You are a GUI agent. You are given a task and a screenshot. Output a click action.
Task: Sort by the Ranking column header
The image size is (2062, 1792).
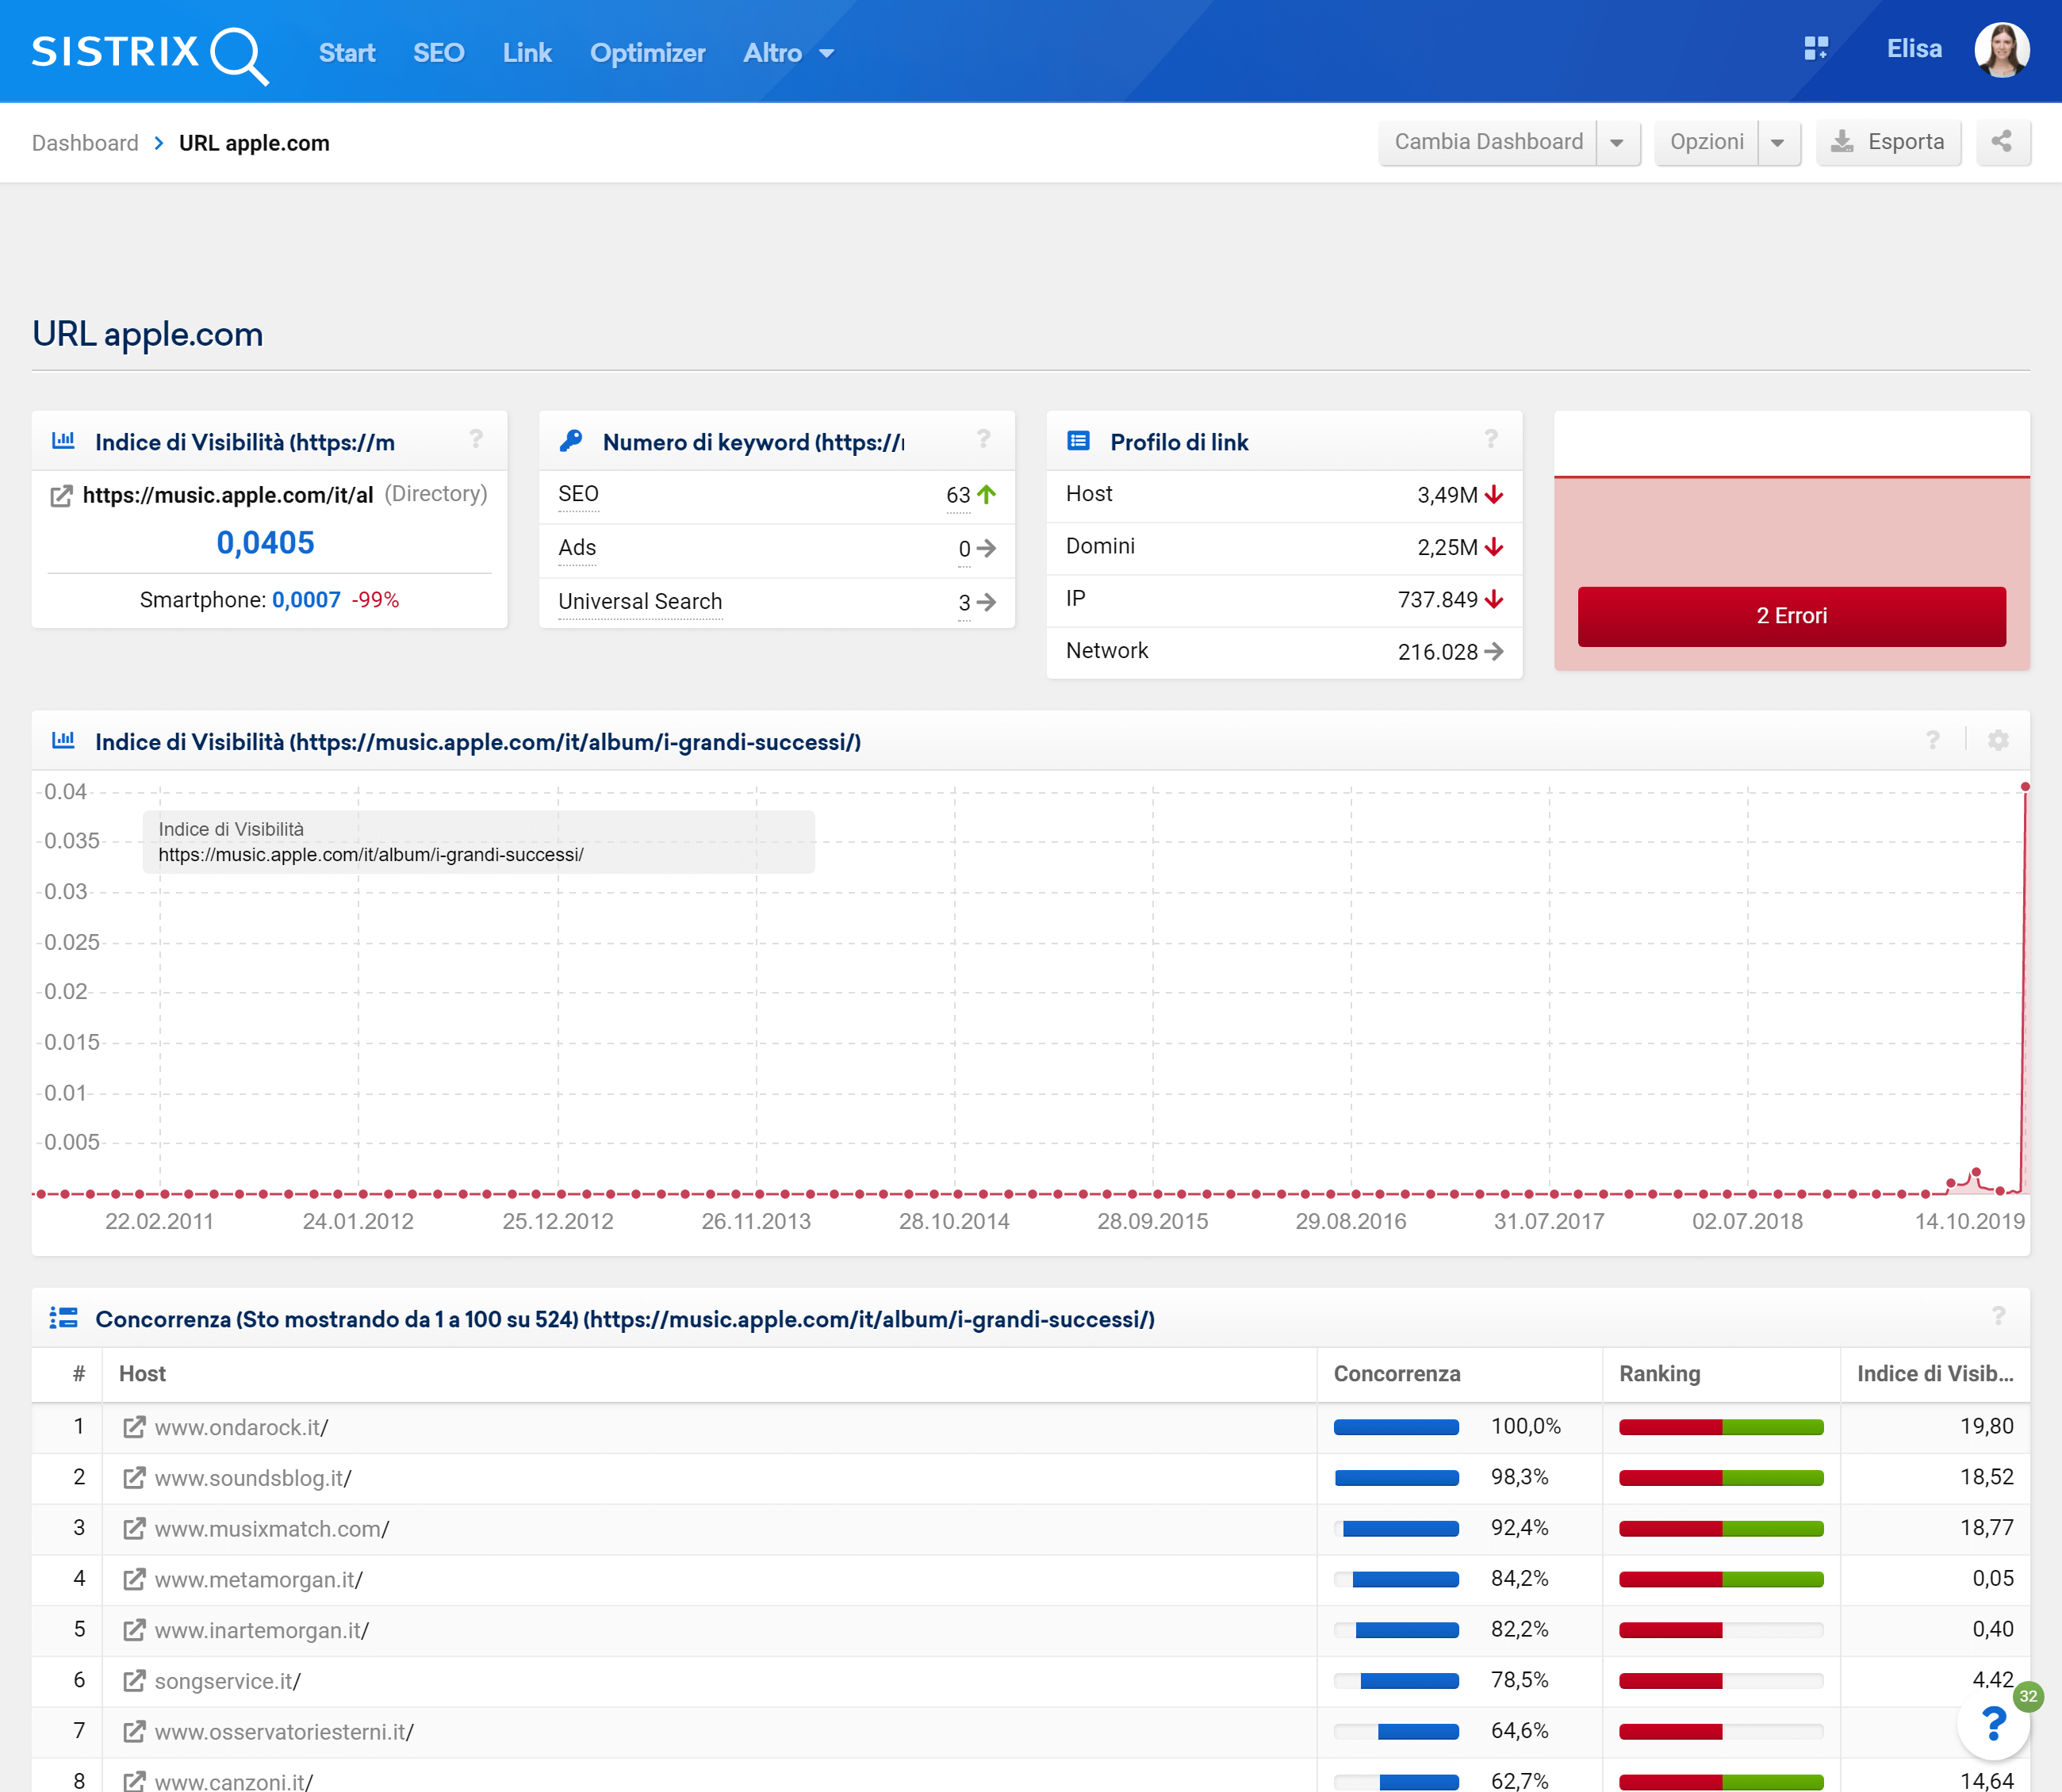tap(1659, 1374)
